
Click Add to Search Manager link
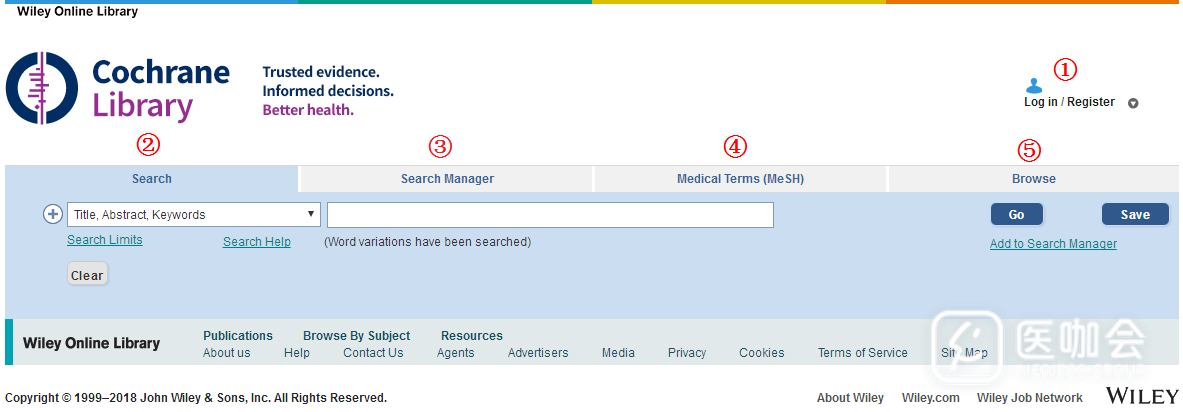point(1053,244)
